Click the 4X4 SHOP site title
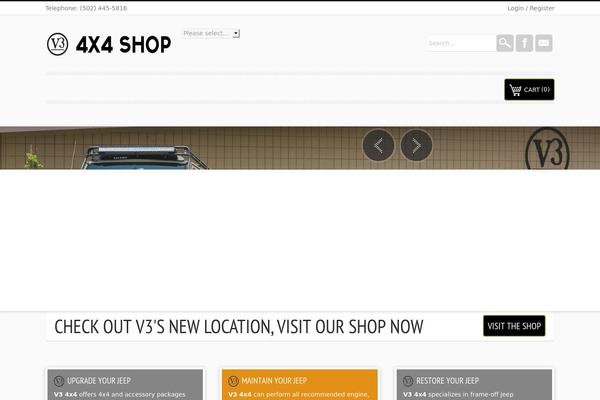Image resolution: width=600 pixels, height=400 pixels. pyautogui.click(x=123, y=44)
